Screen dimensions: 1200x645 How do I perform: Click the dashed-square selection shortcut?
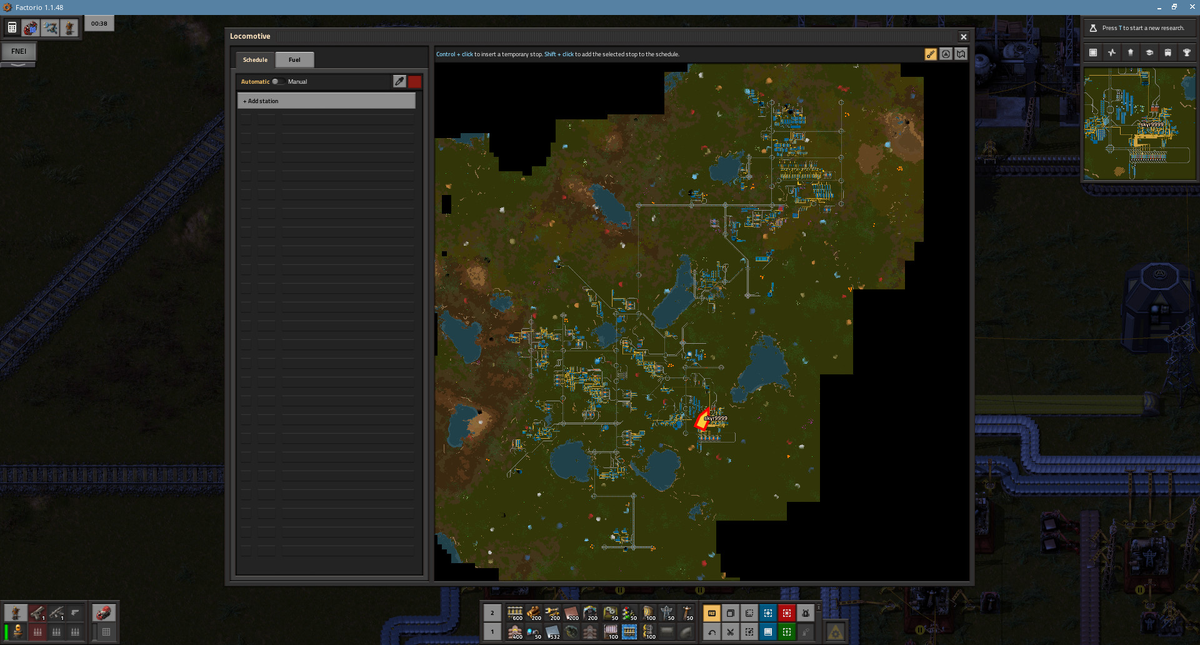click(749, 613)
